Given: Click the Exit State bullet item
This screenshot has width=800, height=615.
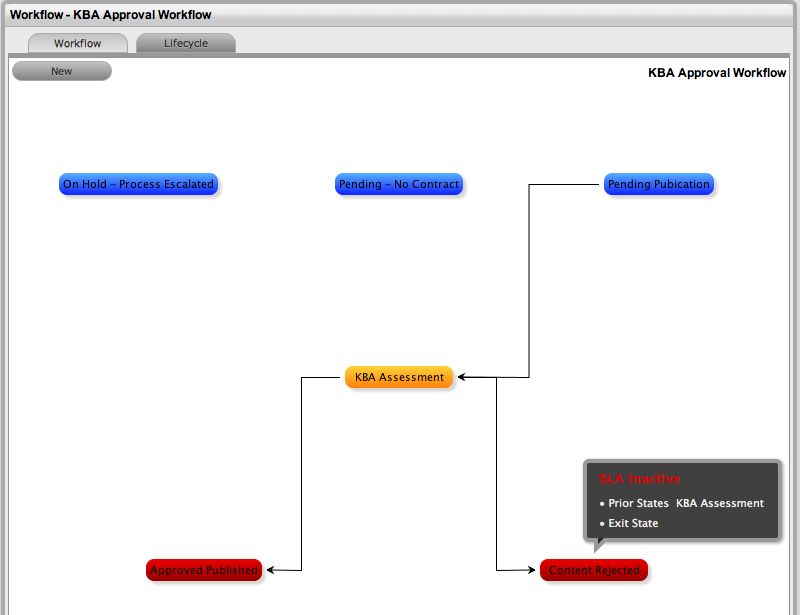Looking at the screenshot, I should 634,523.
